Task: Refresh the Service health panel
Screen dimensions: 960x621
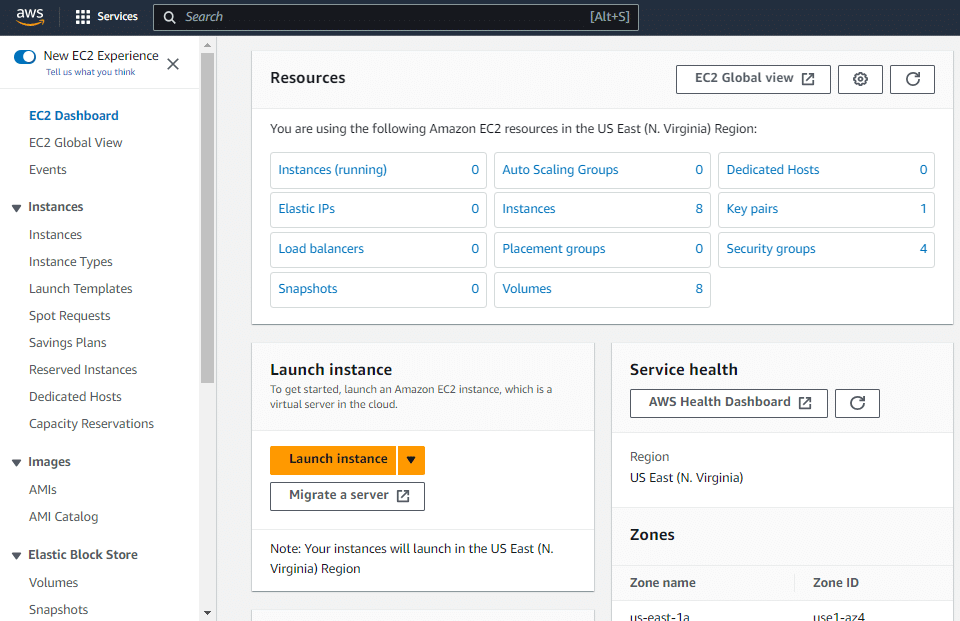Action: coord(857,403)
